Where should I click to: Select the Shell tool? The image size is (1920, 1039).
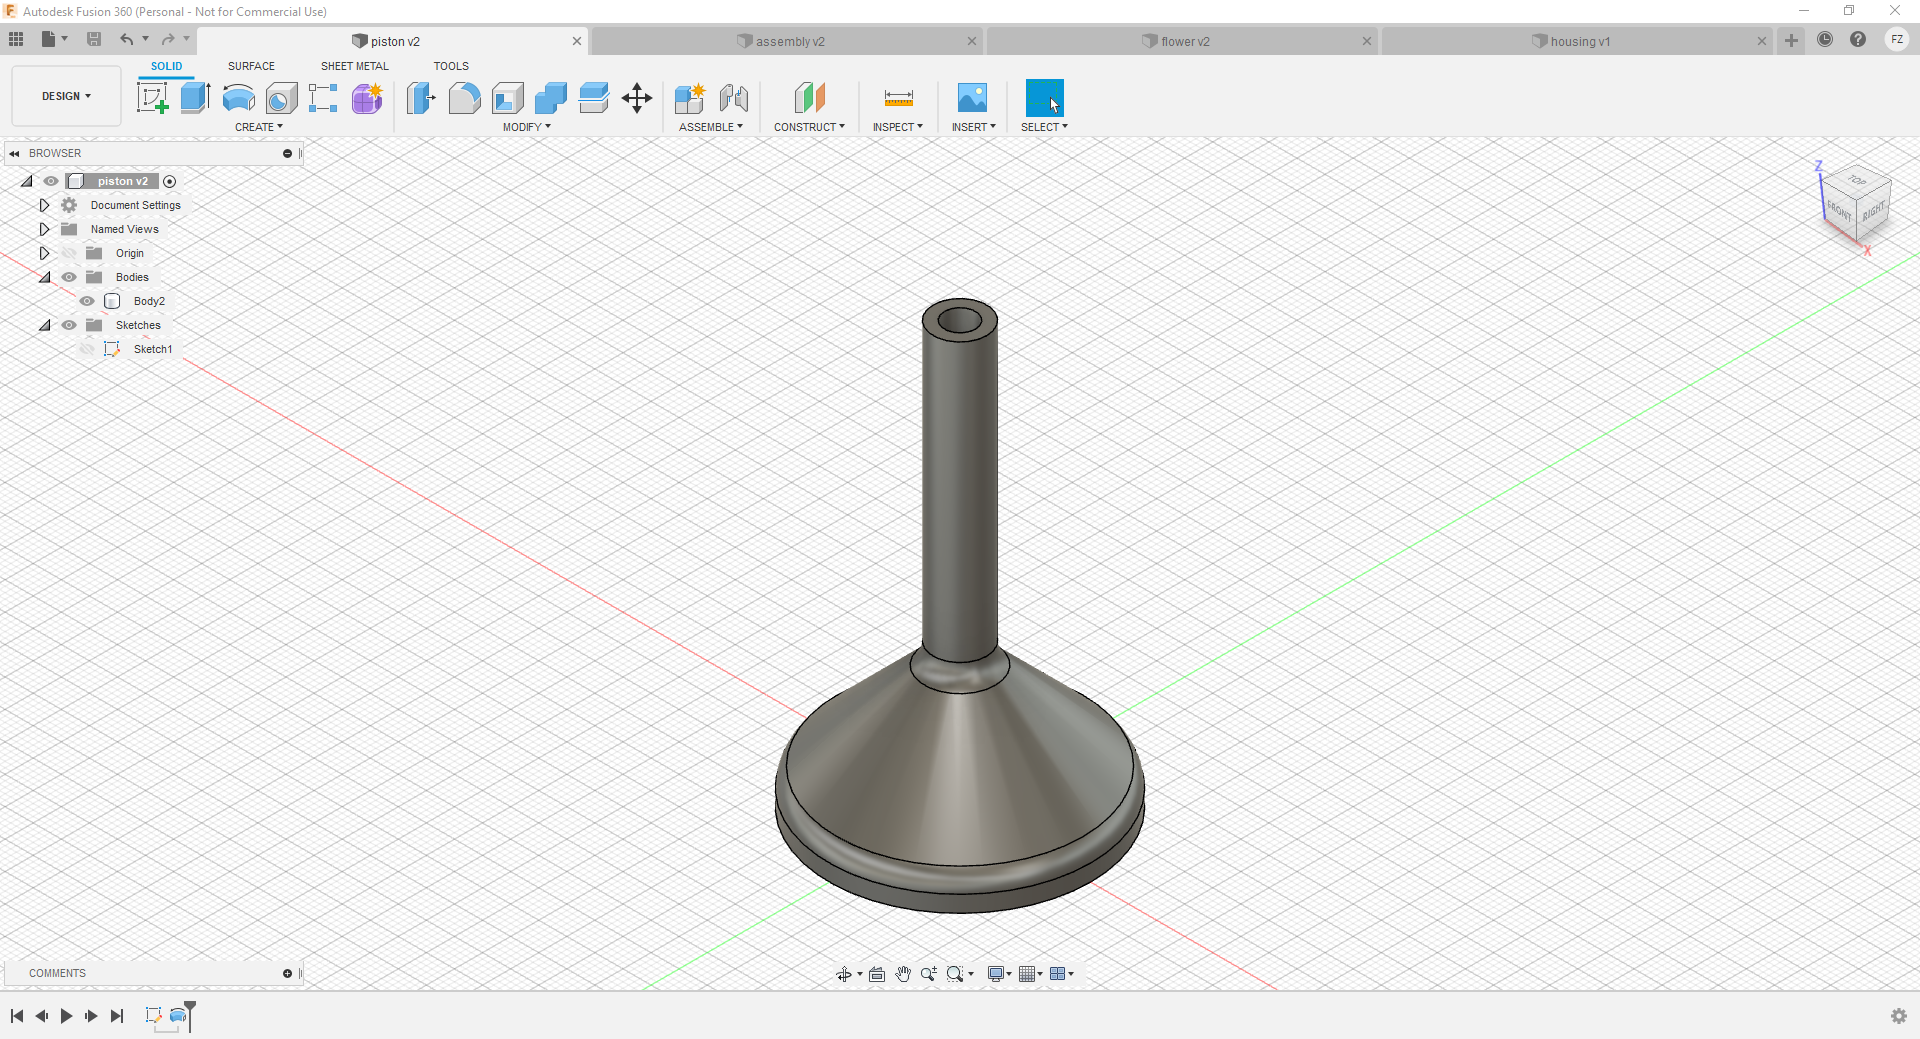[x=508, y=98]
